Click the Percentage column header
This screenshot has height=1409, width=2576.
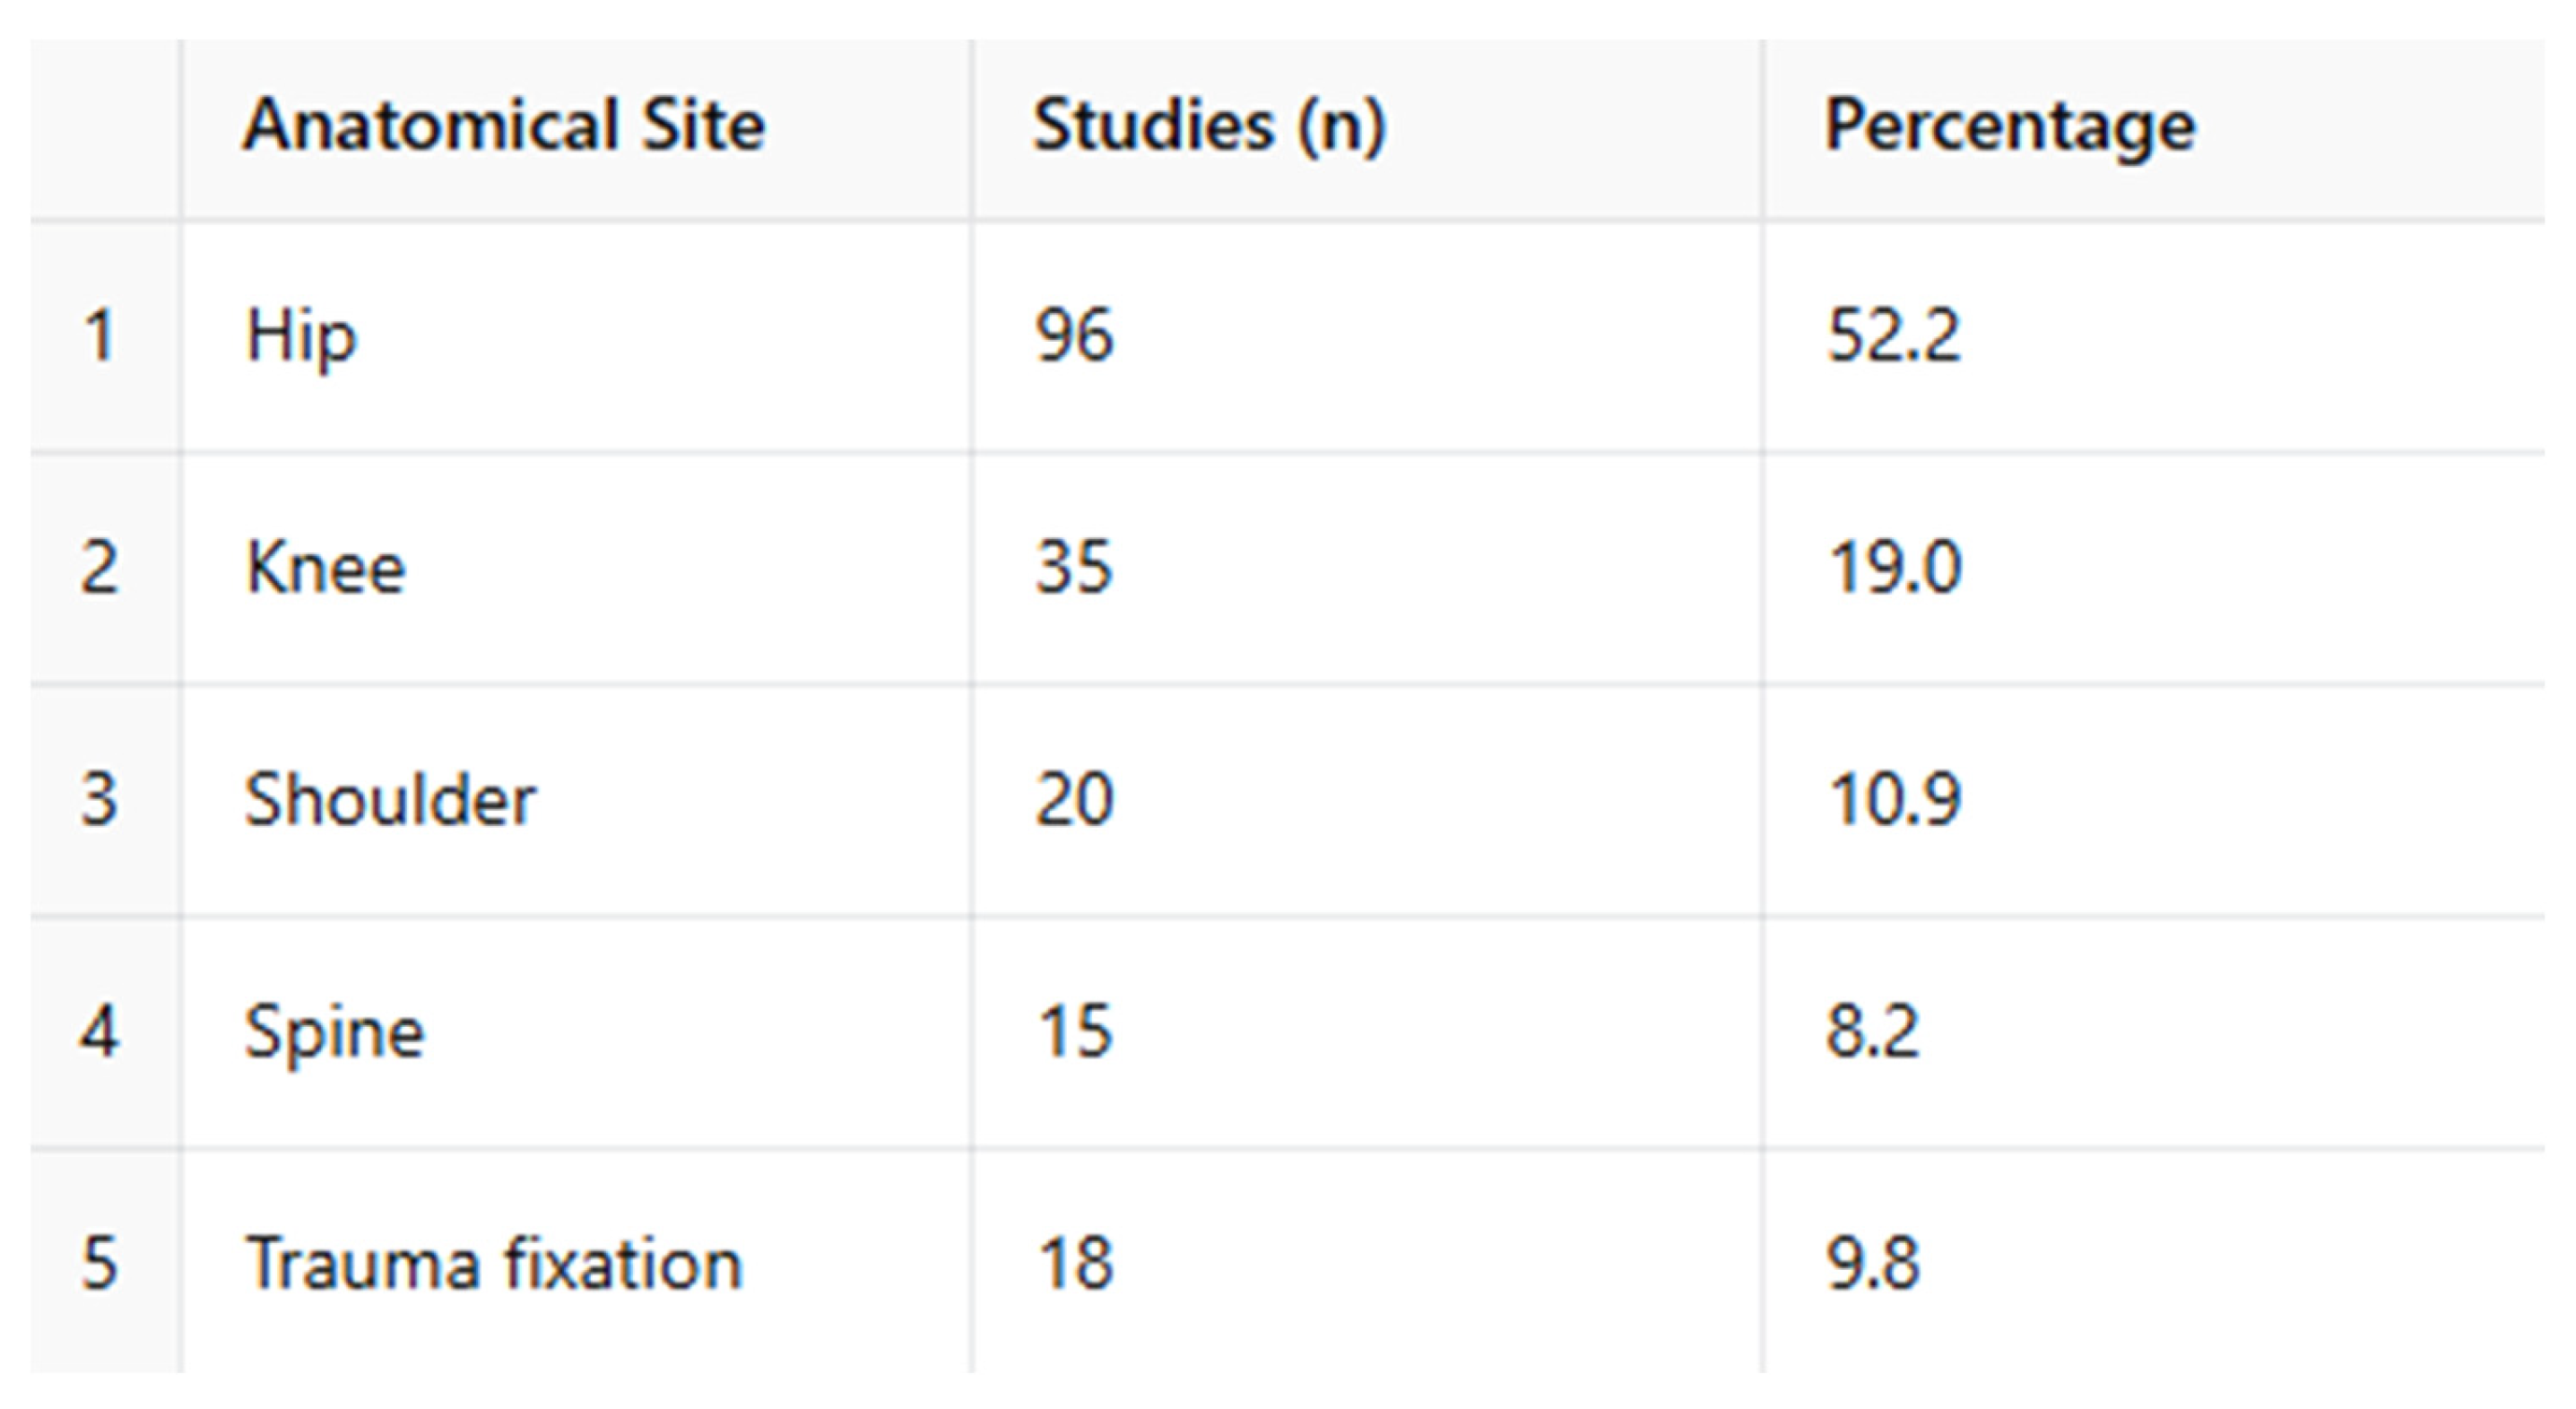tap(2009, 127)
